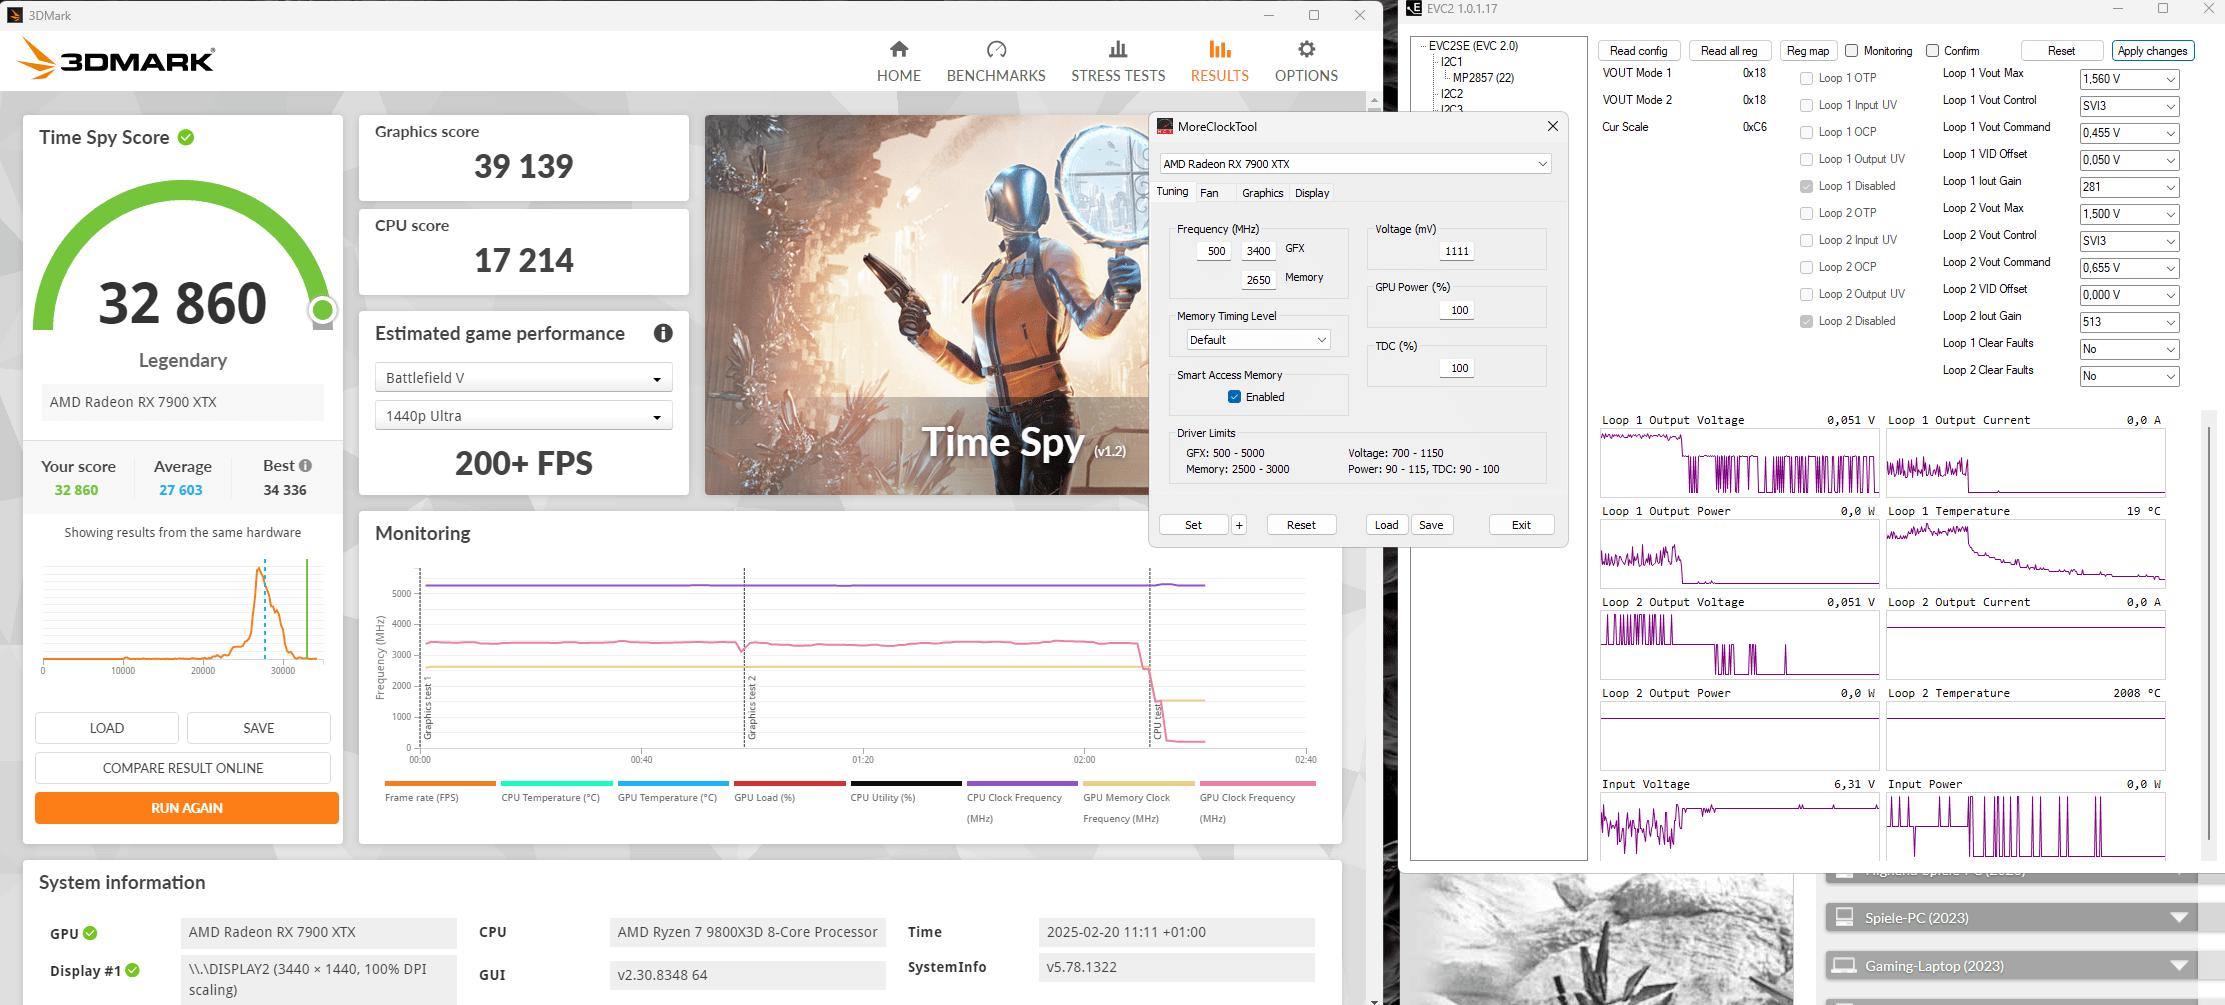The image size is (2225, 1005).
Task: Click the plus button next to Set
Action: pos(1239,525)
